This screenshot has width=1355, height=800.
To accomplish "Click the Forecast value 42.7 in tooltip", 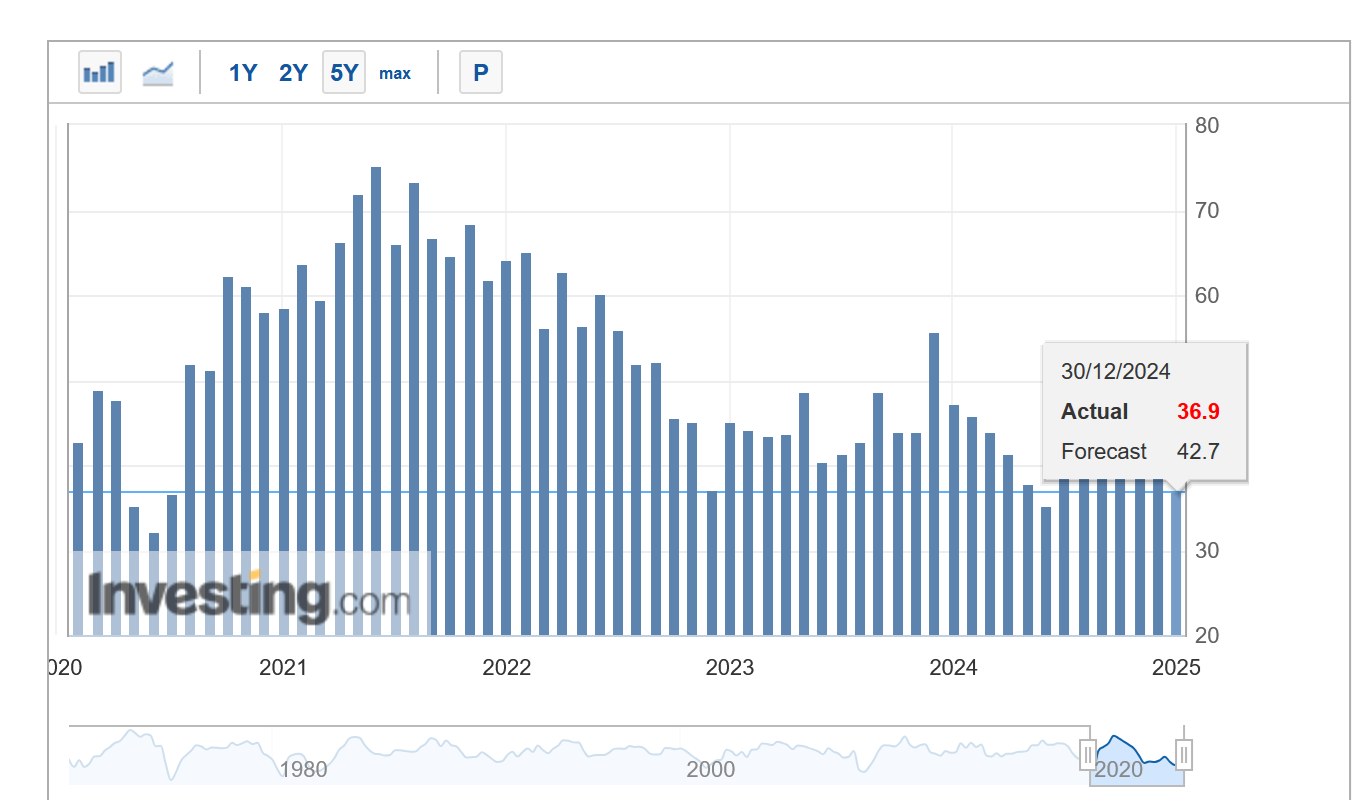I will point(1198,452).
